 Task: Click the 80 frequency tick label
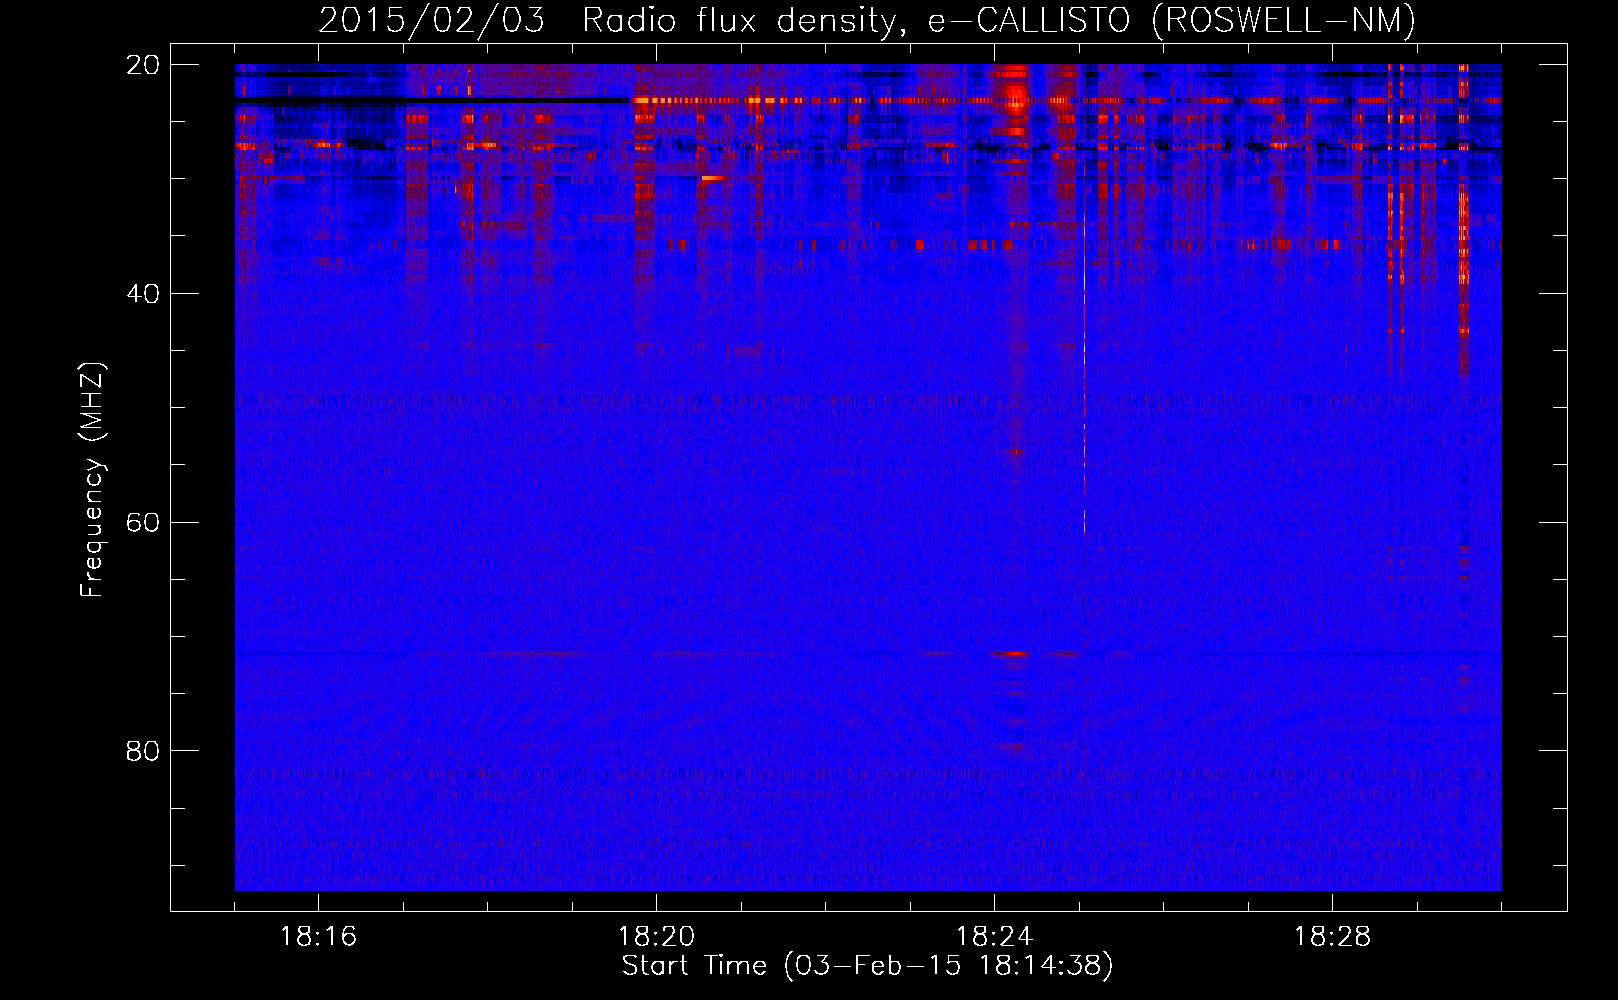pos(143,751)
